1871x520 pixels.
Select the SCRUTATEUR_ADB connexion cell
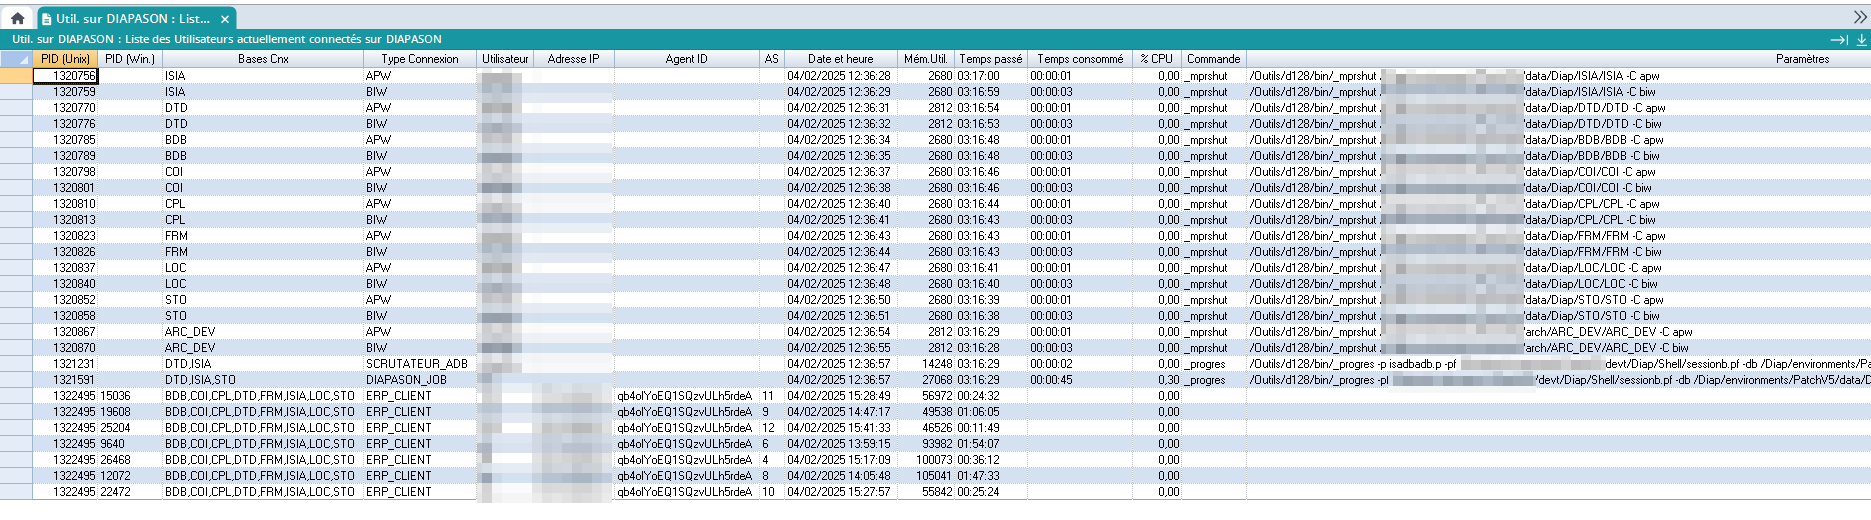(417, 364)
